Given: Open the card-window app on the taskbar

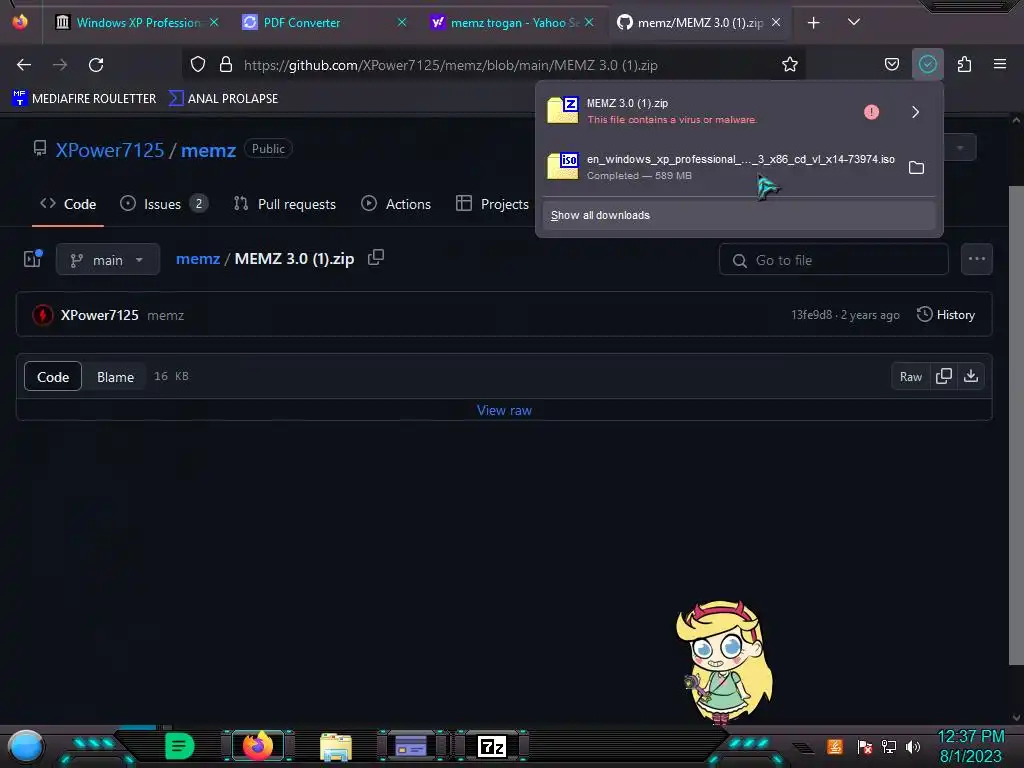Looking at the screenshot, I should (x=411, y=746).
